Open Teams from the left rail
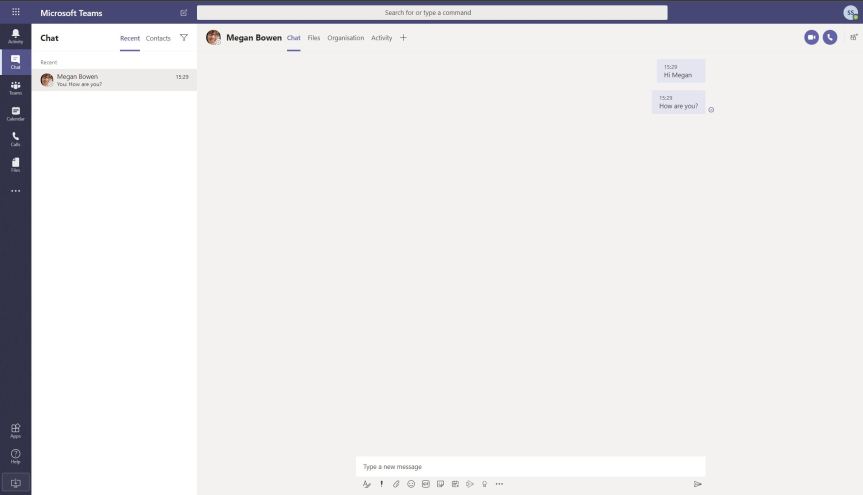 15,88
